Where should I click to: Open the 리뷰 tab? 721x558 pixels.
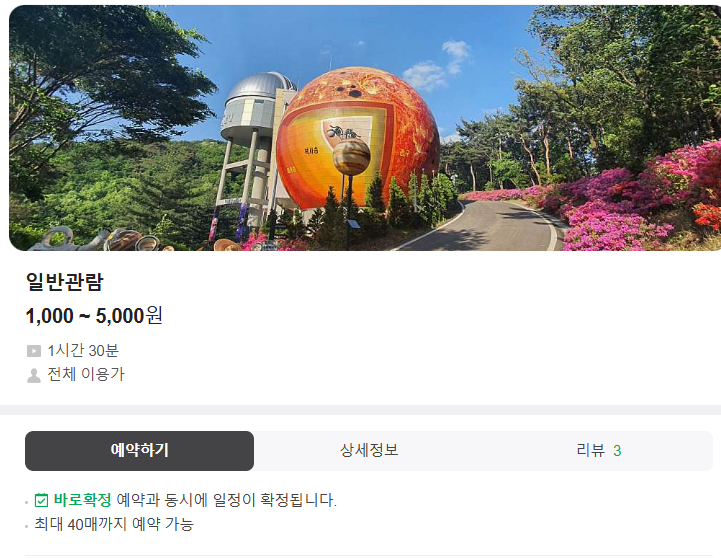pyautogui.click(x=598, y=450)
